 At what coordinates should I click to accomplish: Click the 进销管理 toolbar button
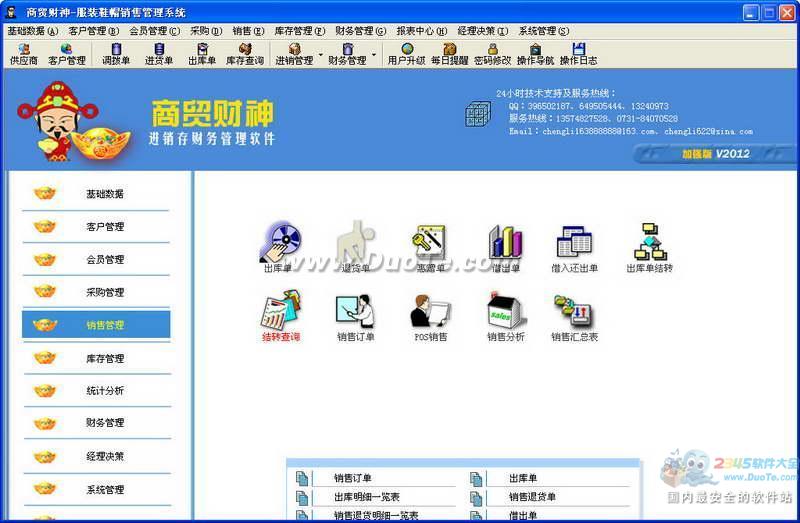(x=294, y=55)
